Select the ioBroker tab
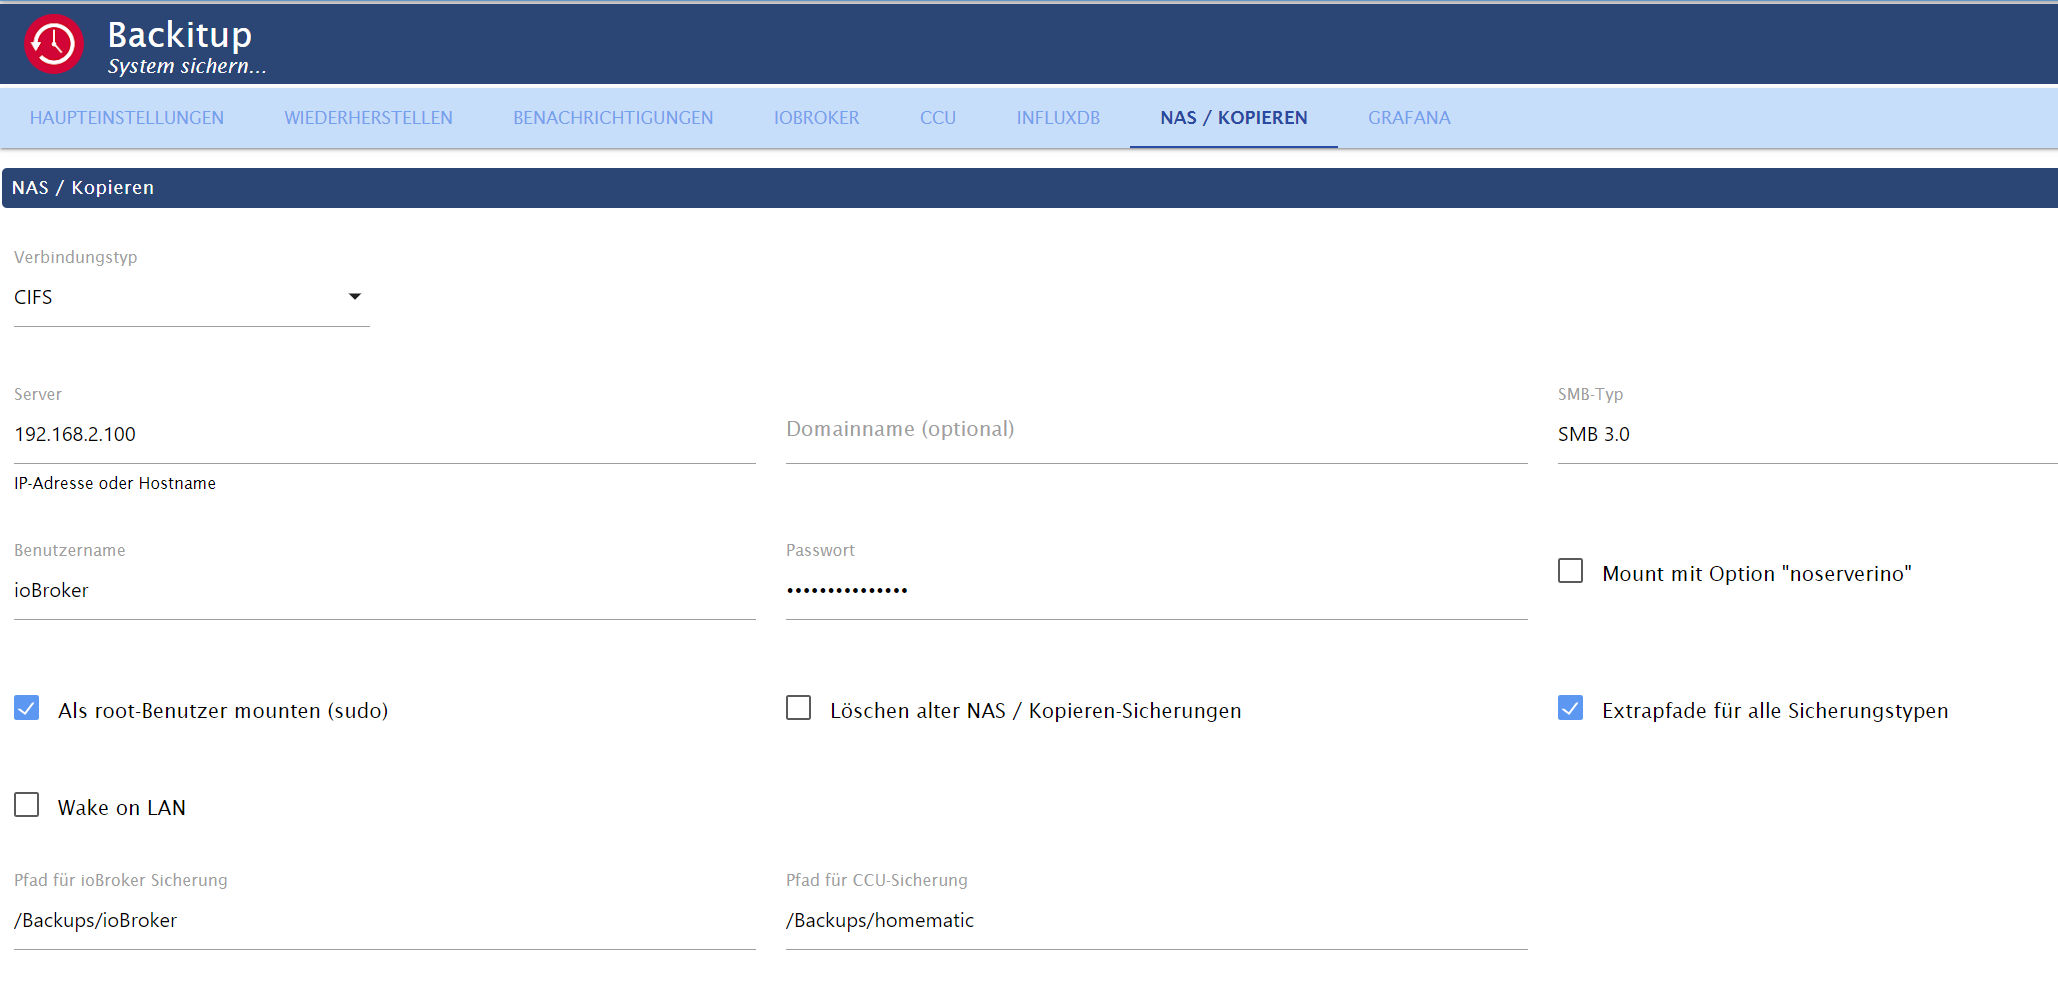Screen dimensions: 2058x1002 817,118
